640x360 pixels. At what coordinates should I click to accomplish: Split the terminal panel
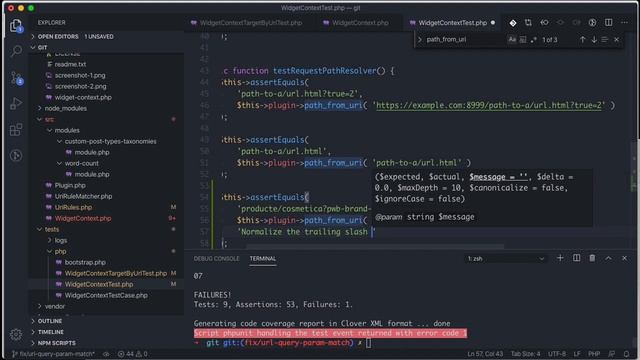click(576, 258)
